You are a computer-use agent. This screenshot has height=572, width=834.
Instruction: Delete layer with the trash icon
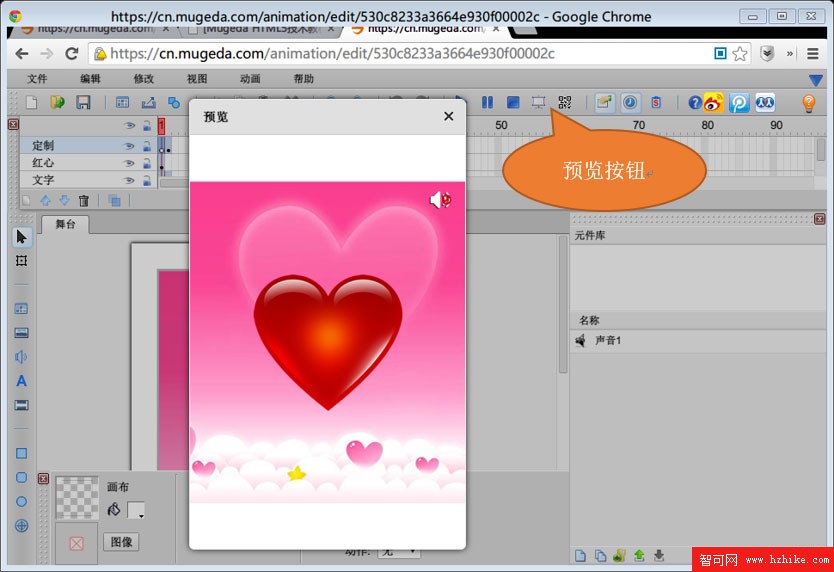click(84, 201)
